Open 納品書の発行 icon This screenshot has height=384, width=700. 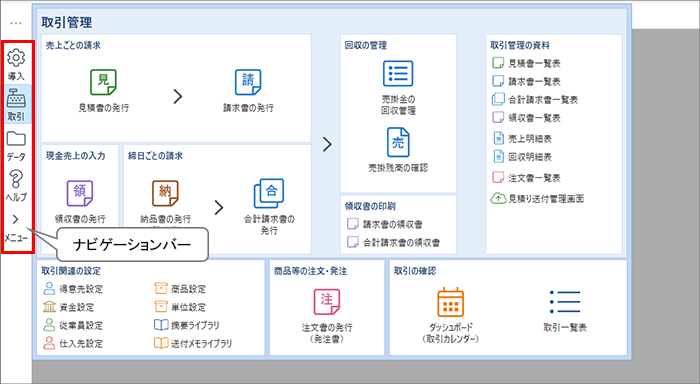165,193
